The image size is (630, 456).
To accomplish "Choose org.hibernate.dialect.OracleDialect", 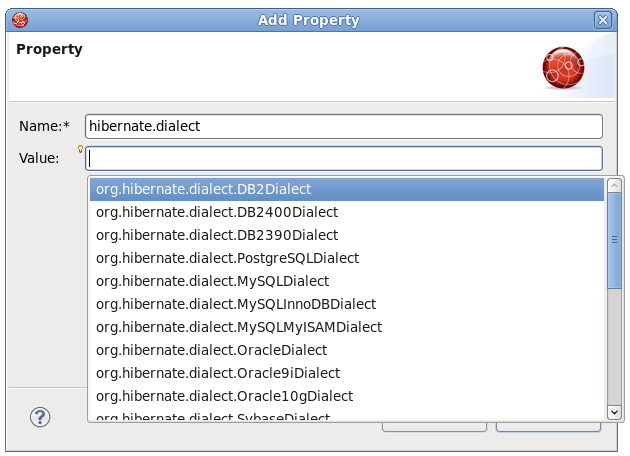I will [x=211, y=350].
